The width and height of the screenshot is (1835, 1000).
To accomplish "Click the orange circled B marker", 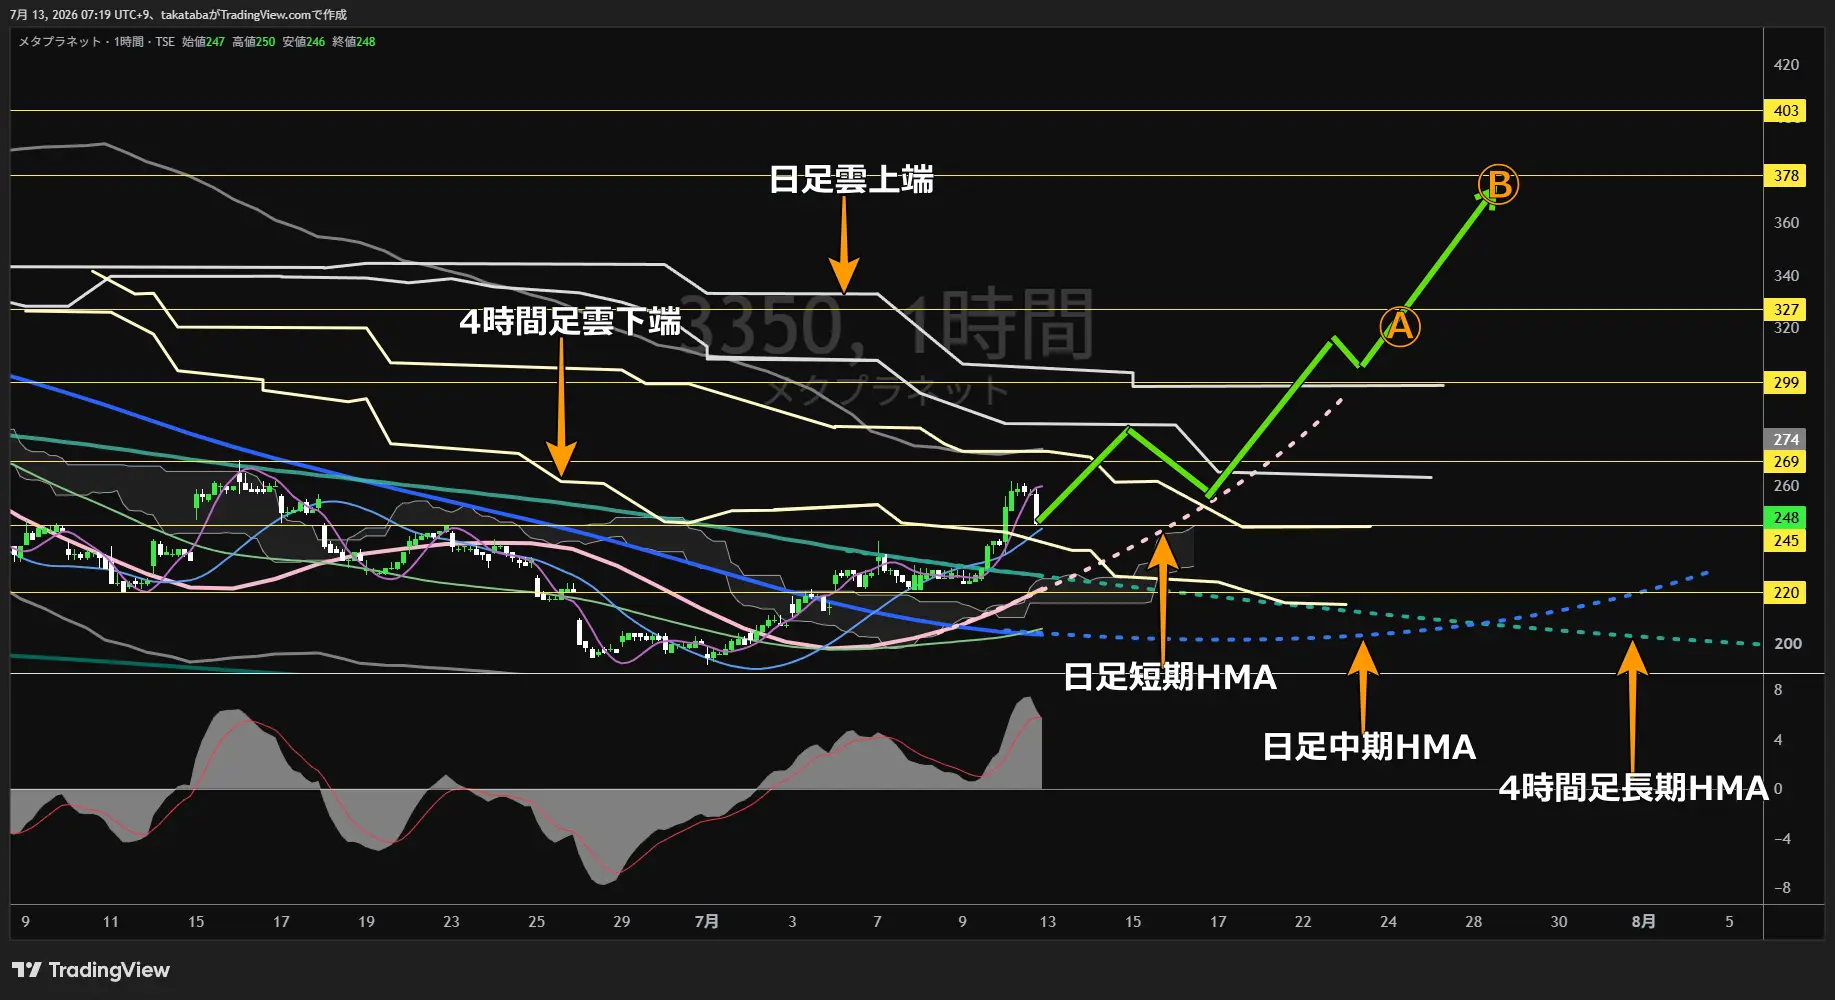I will [1498, 184].
